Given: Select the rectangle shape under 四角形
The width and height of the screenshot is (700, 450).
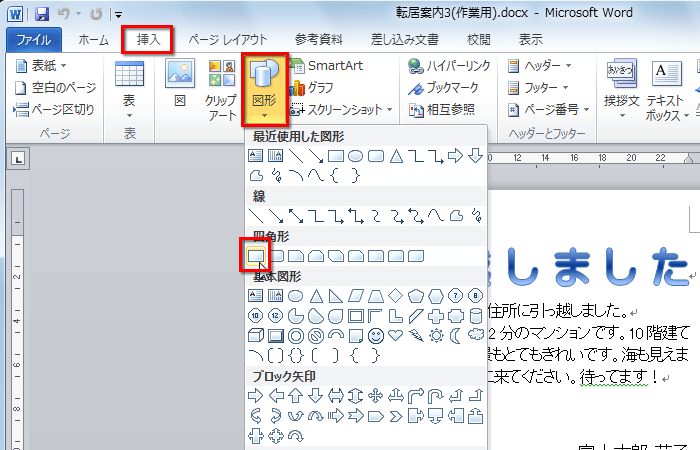Looking at the screenshot, I should (256, 256).
